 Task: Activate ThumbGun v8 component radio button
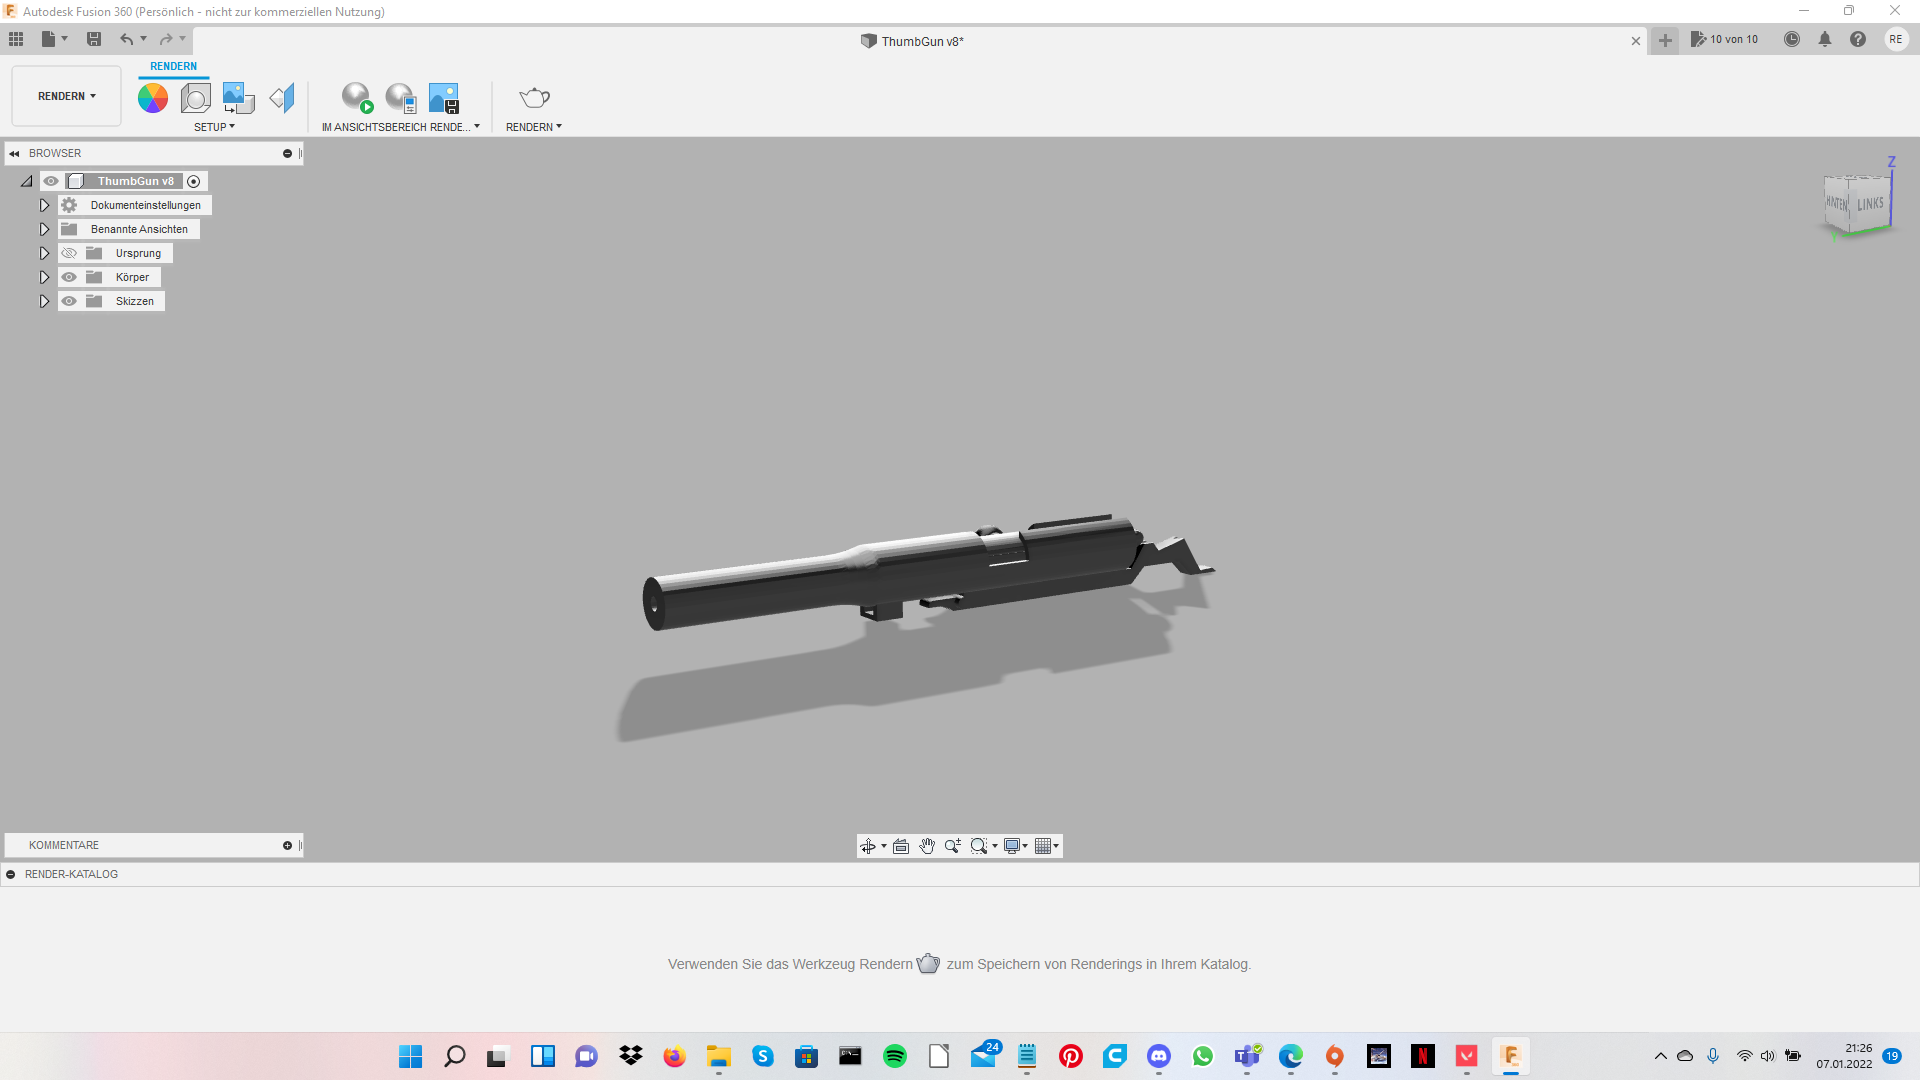click(x=194, y=181)
